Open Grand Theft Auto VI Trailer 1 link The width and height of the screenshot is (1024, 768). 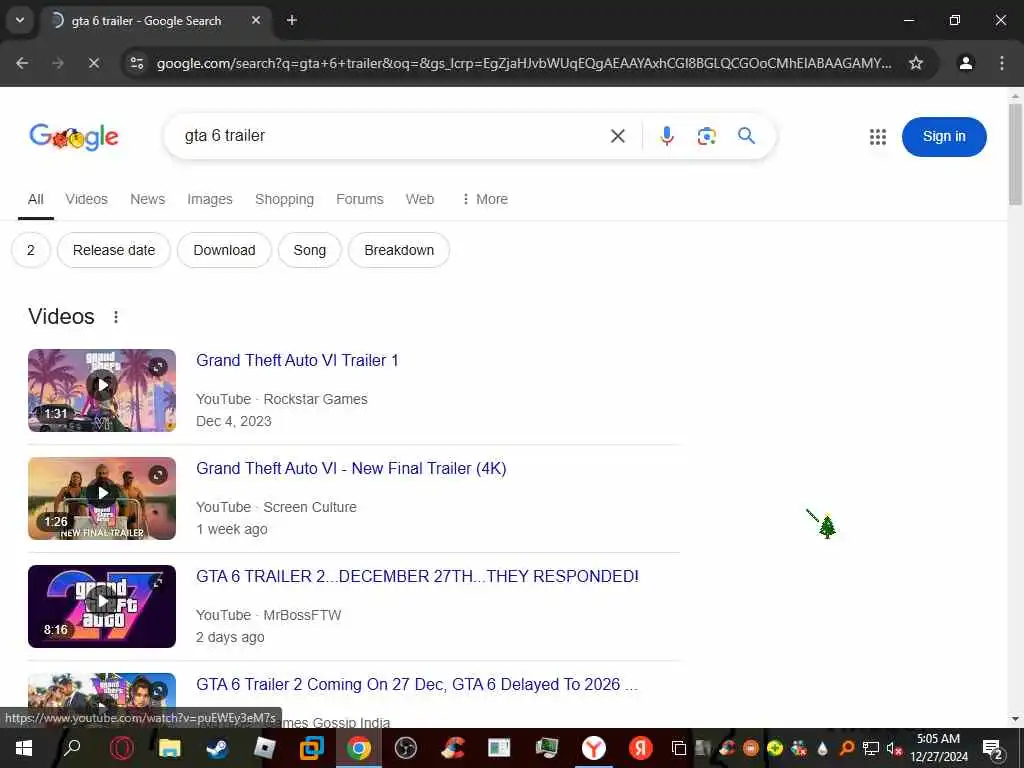(x=297, y=360)
